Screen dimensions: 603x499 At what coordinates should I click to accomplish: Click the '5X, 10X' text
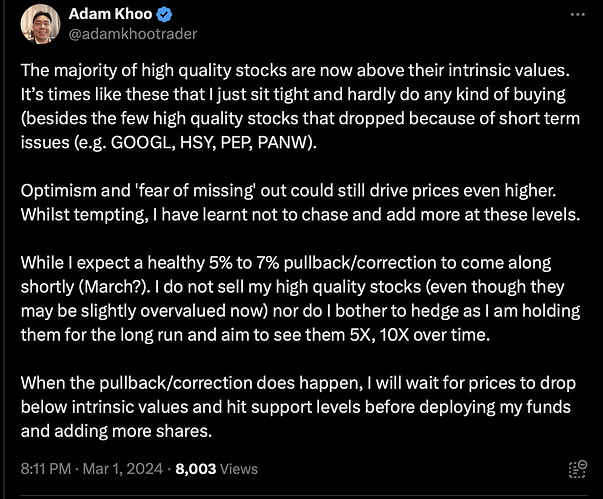[380, 335]
